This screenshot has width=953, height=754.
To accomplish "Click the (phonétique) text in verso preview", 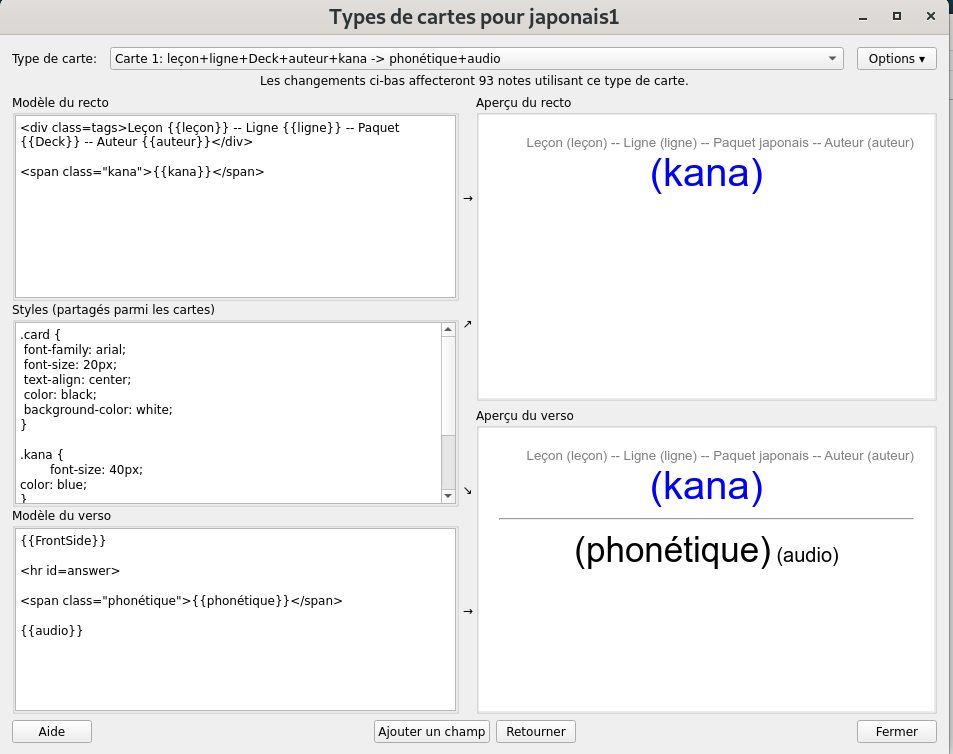I will pos(672,552).
